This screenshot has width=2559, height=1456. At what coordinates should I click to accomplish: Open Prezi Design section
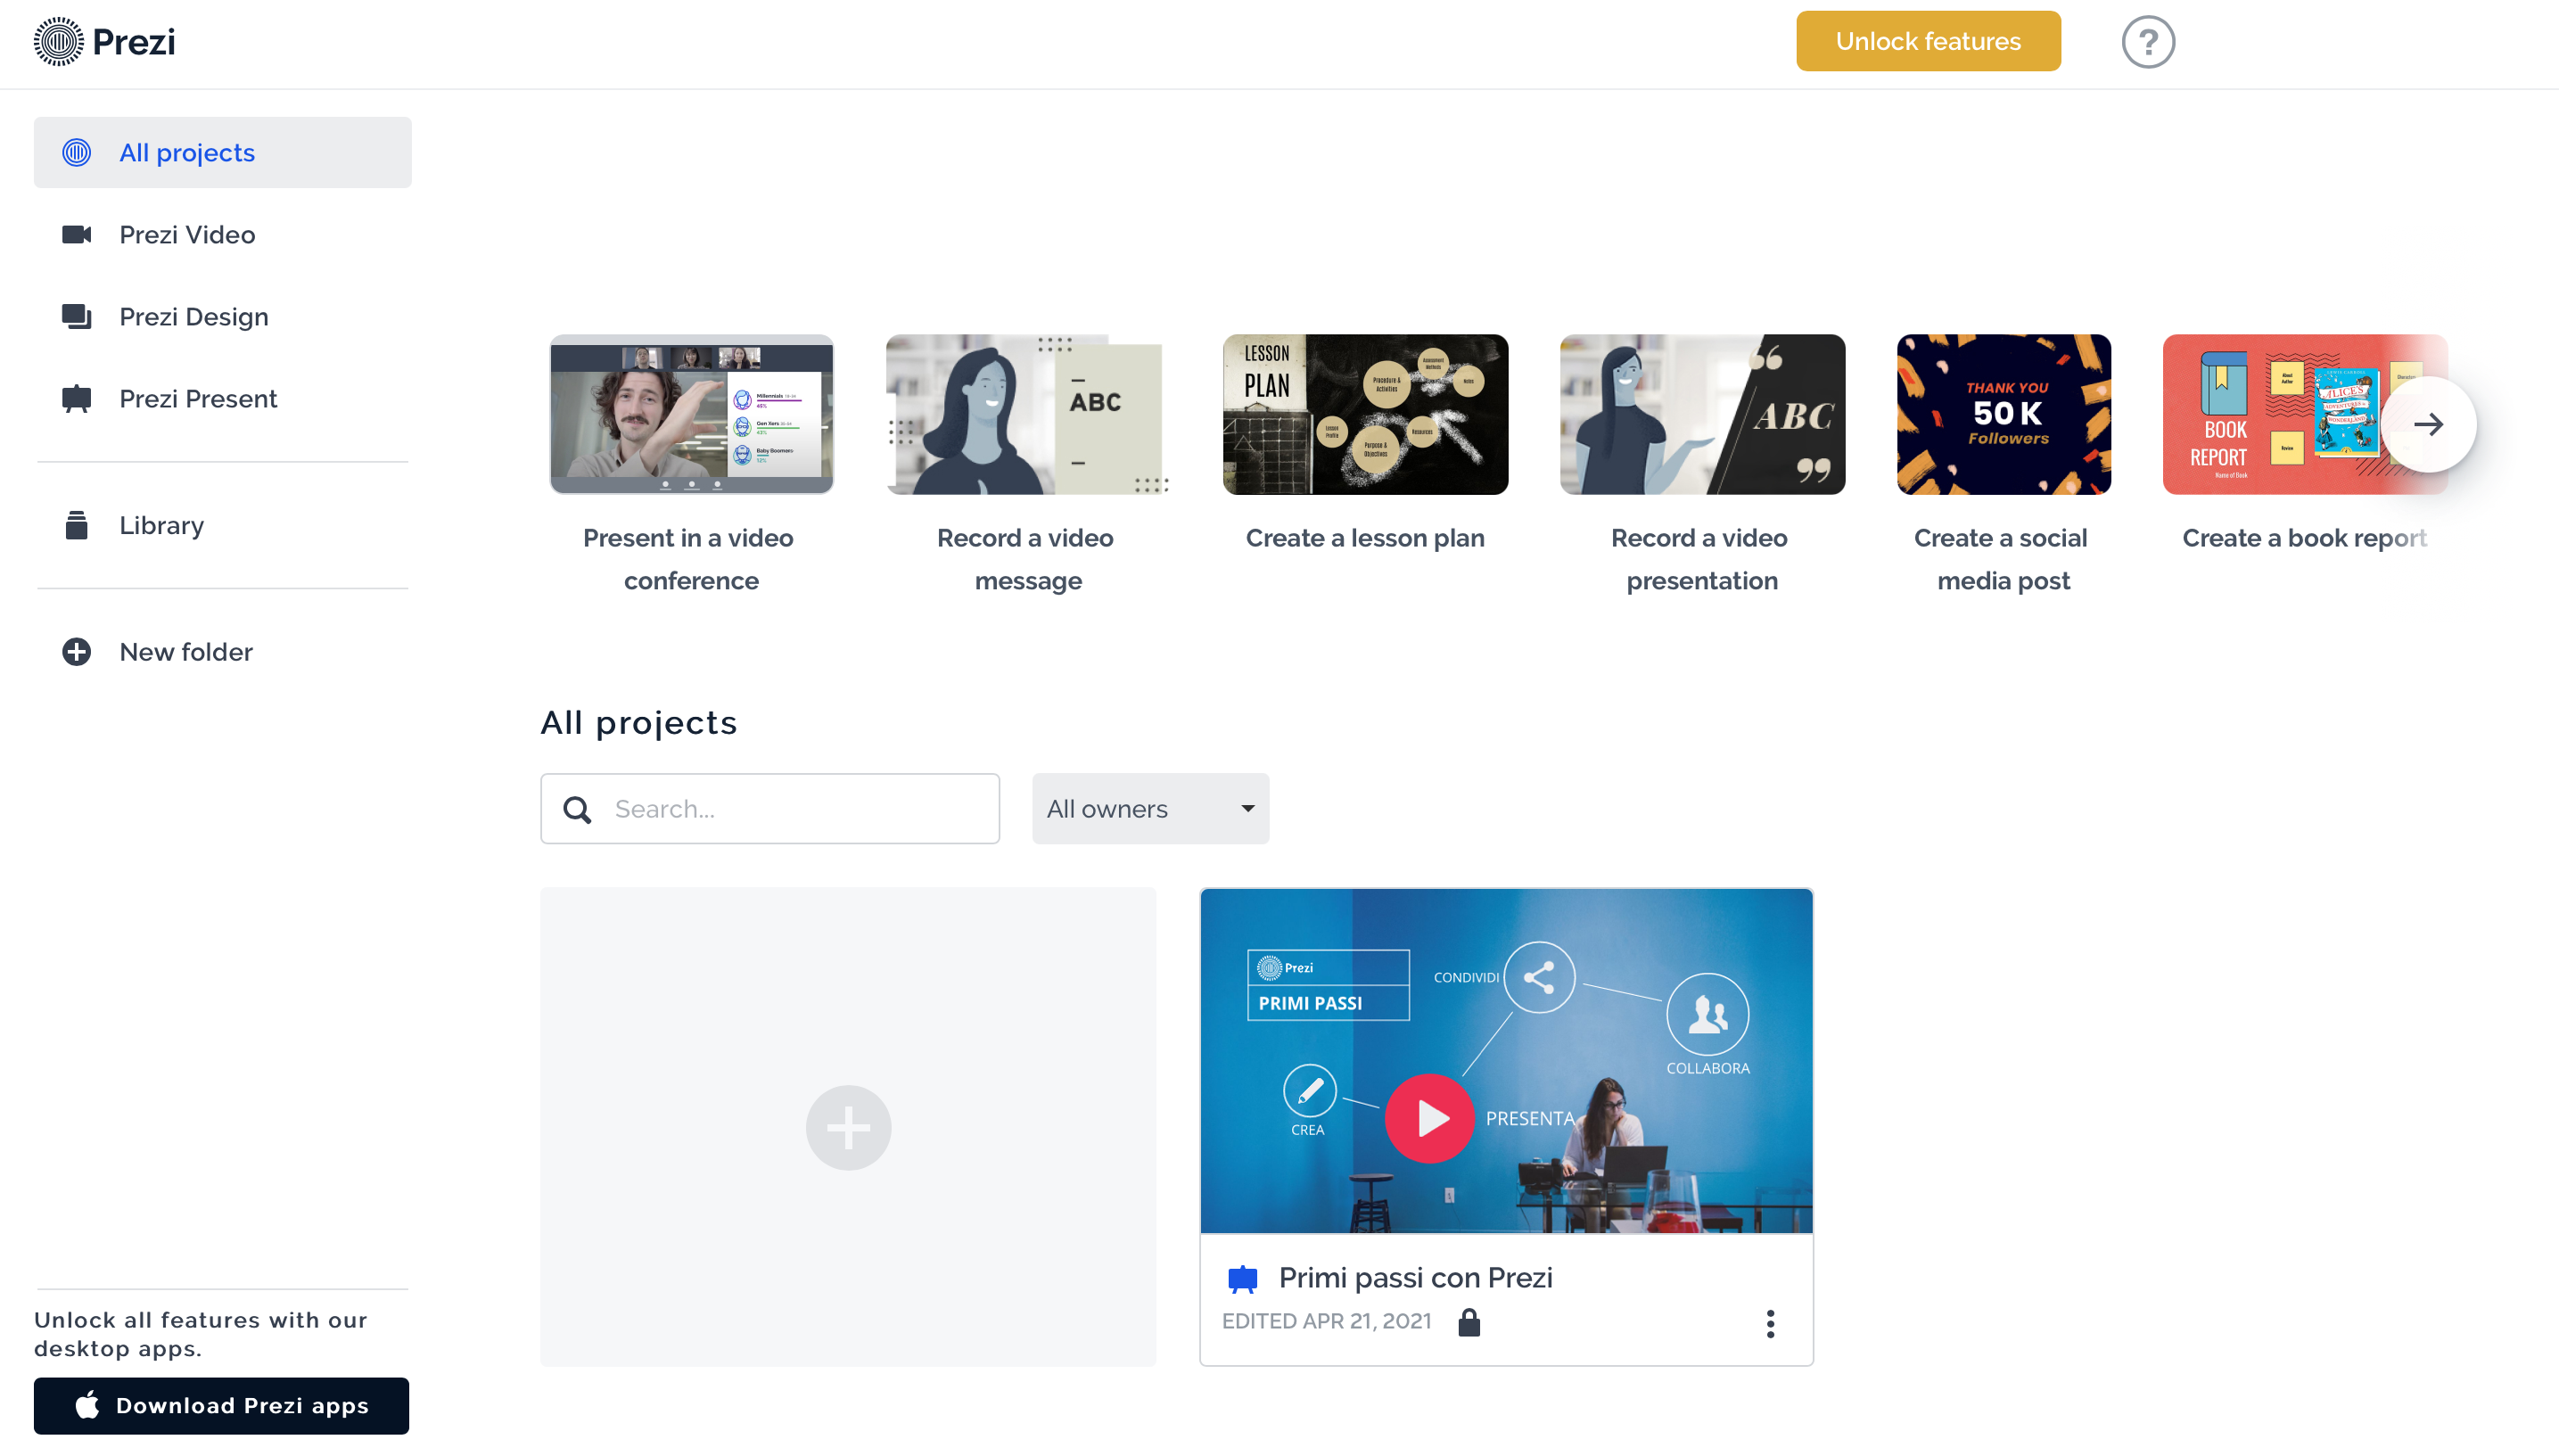[x=222, y=316]
